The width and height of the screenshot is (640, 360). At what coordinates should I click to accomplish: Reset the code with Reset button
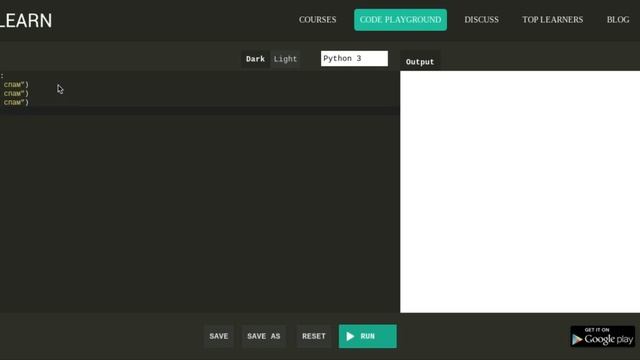(x=313, y=336)
